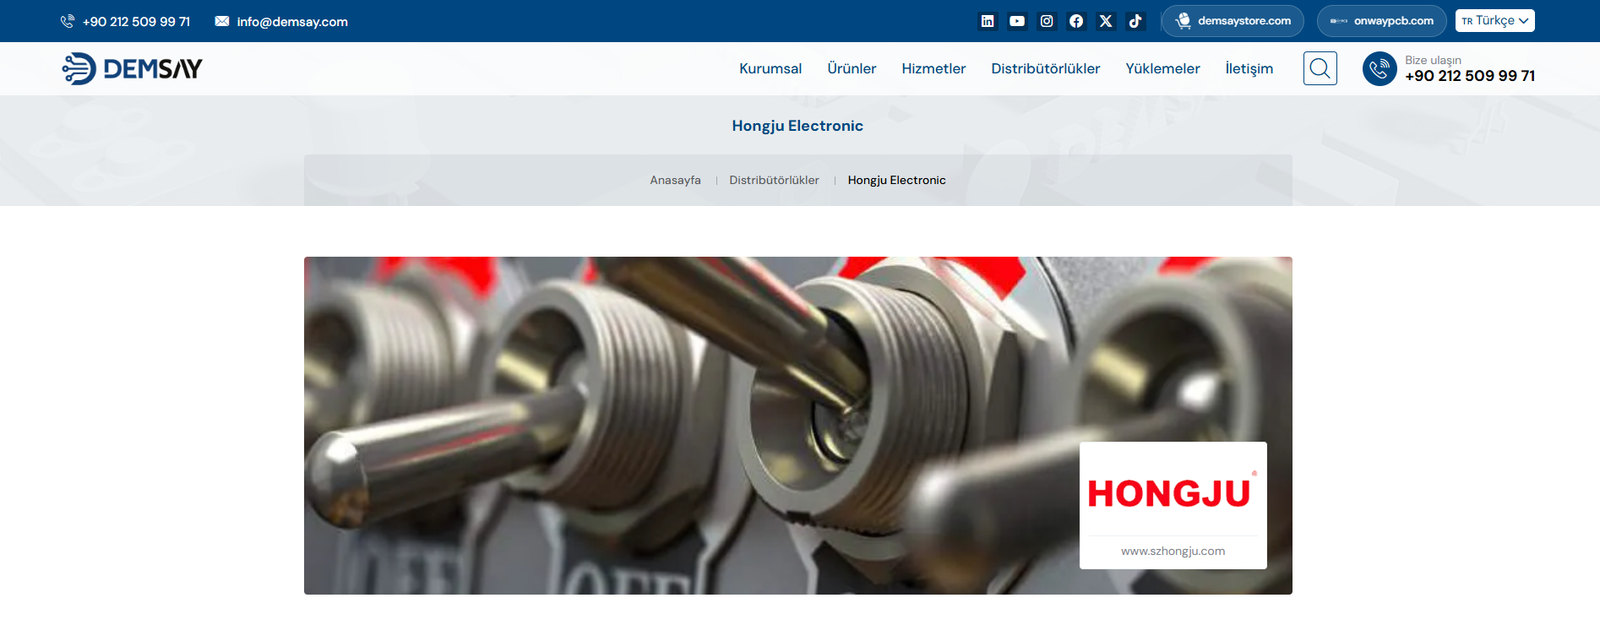
Task: Open the onwaypcb.com button
Action: tap(1382, 21)
